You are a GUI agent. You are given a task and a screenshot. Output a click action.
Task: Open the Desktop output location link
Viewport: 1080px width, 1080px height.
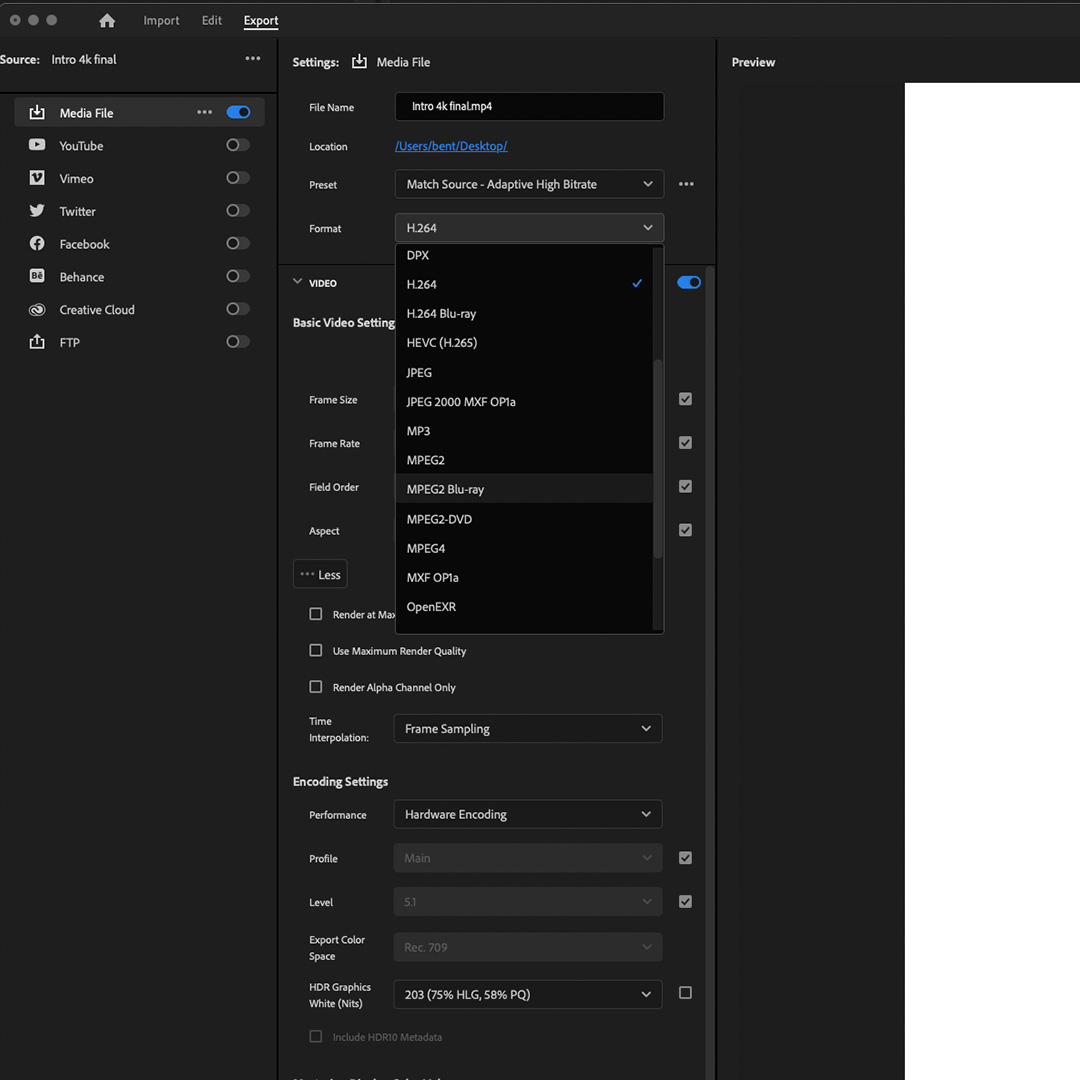tap(451, 146)
